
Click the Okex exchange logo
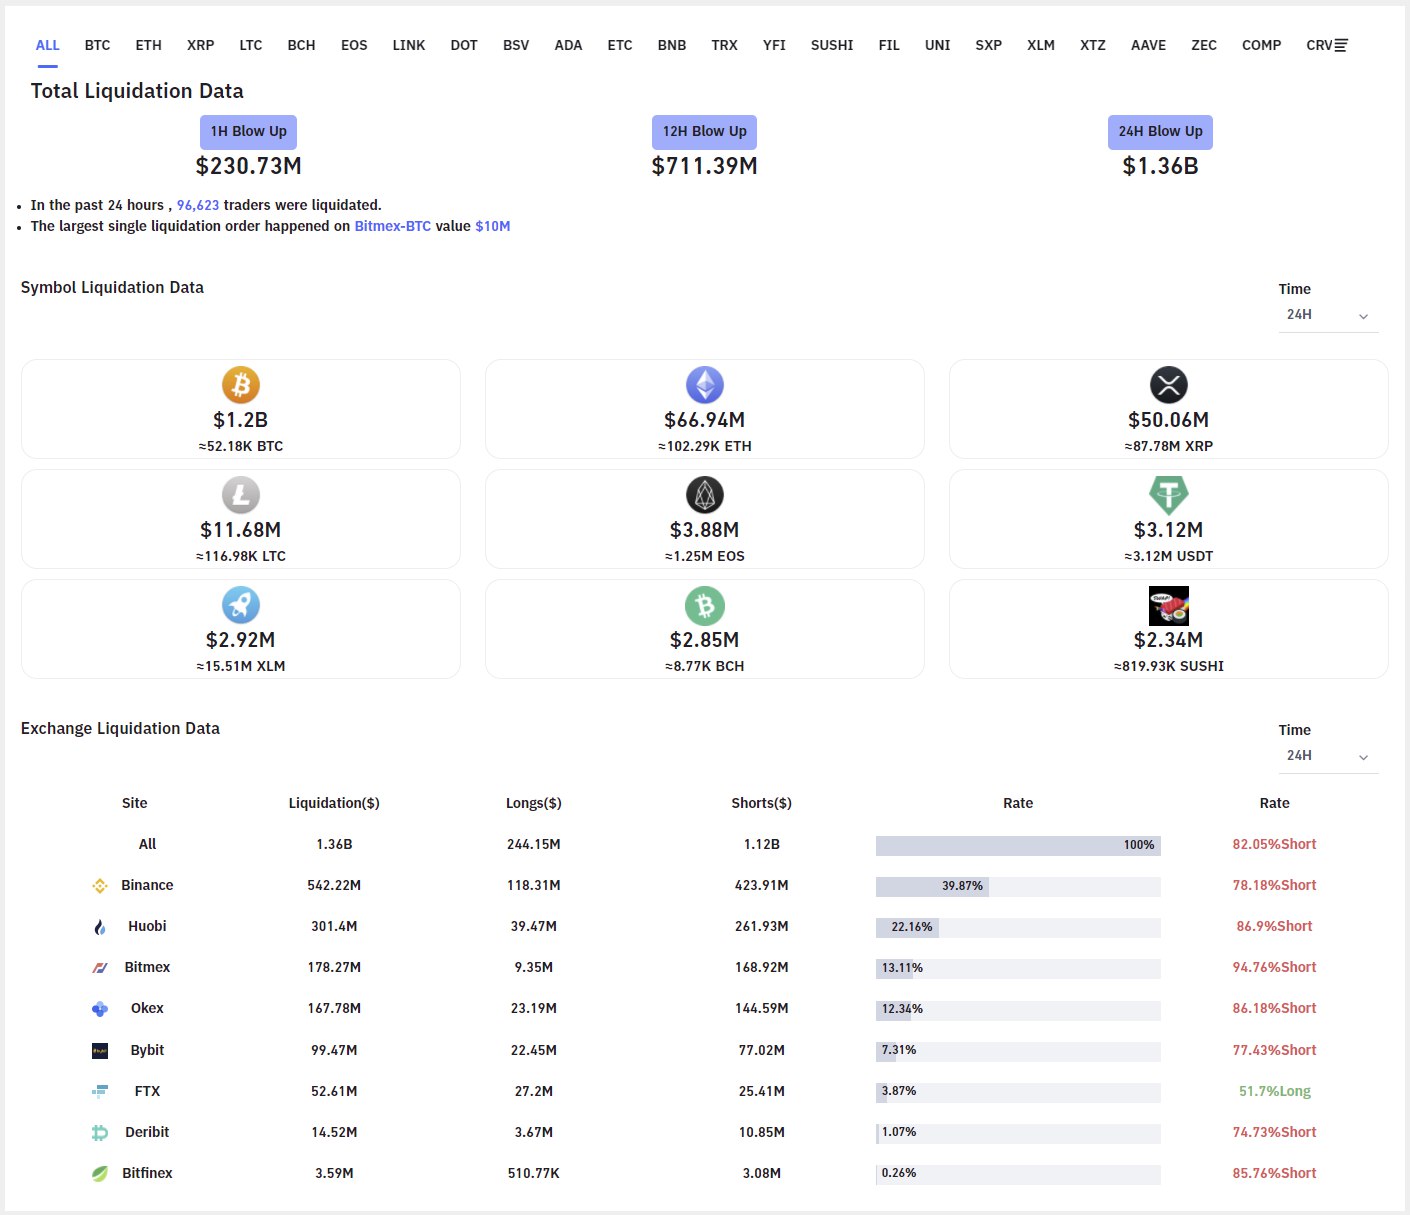tap(100, 1008)
